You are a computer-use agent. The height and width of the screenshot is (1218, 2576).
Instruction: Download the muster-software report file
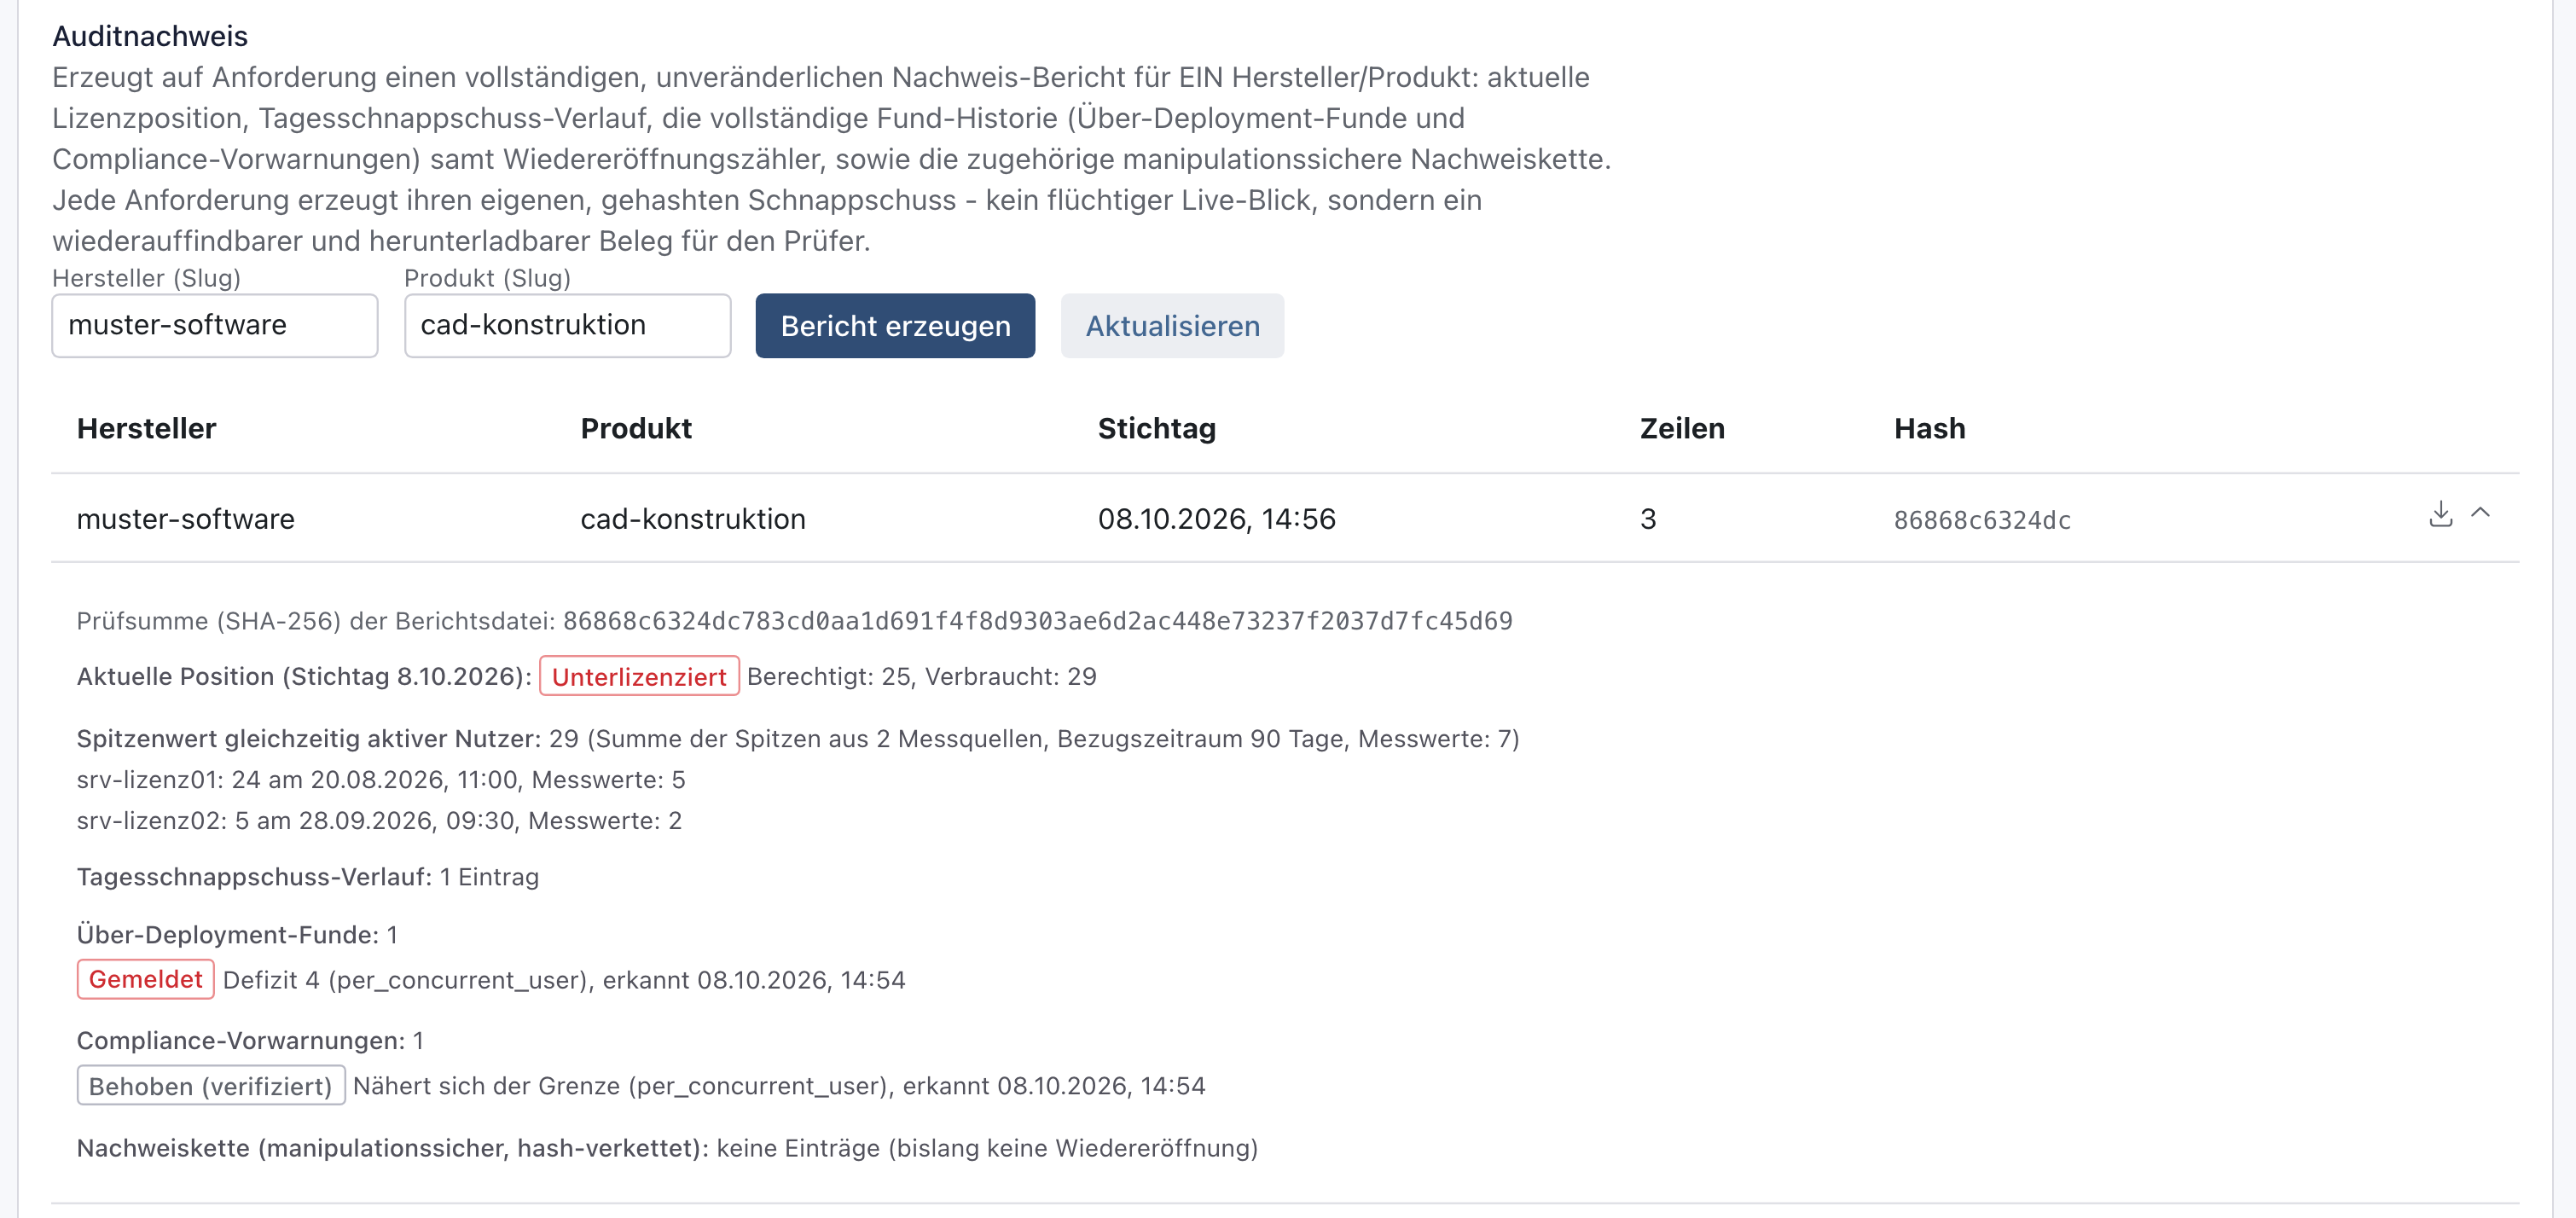[2440, 514]
